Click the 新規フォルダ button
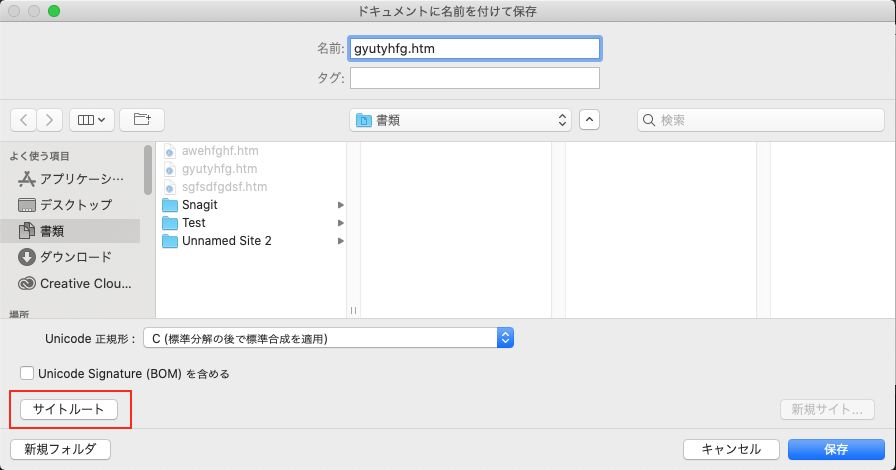 (x=60, y=449)
